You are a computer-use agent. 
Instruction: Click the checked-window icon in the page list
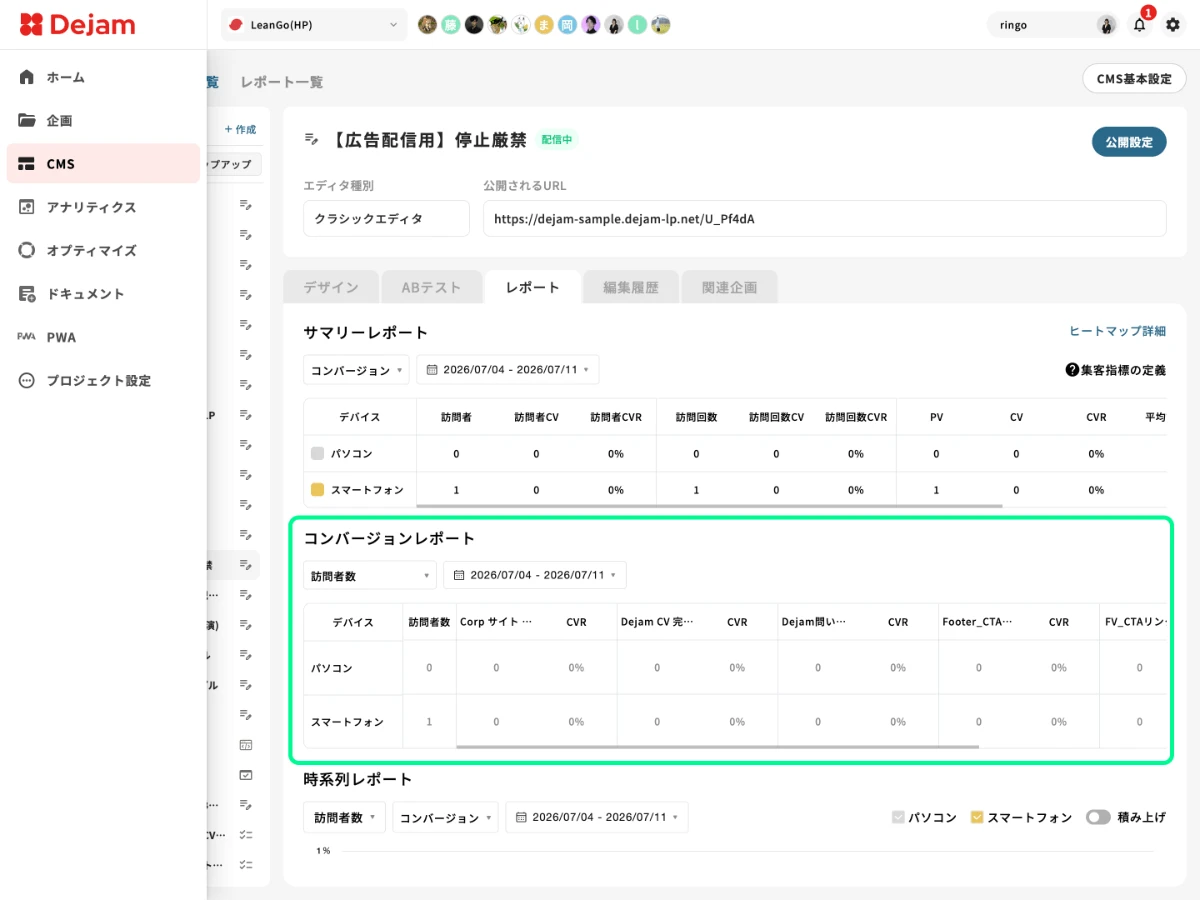tap(246, 775)
